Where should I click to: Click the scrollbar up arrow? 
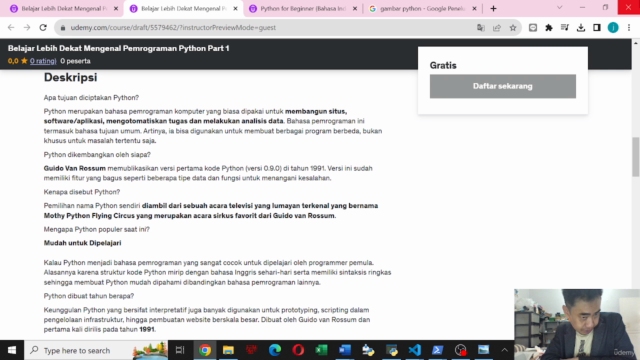[x=636, y=42]
